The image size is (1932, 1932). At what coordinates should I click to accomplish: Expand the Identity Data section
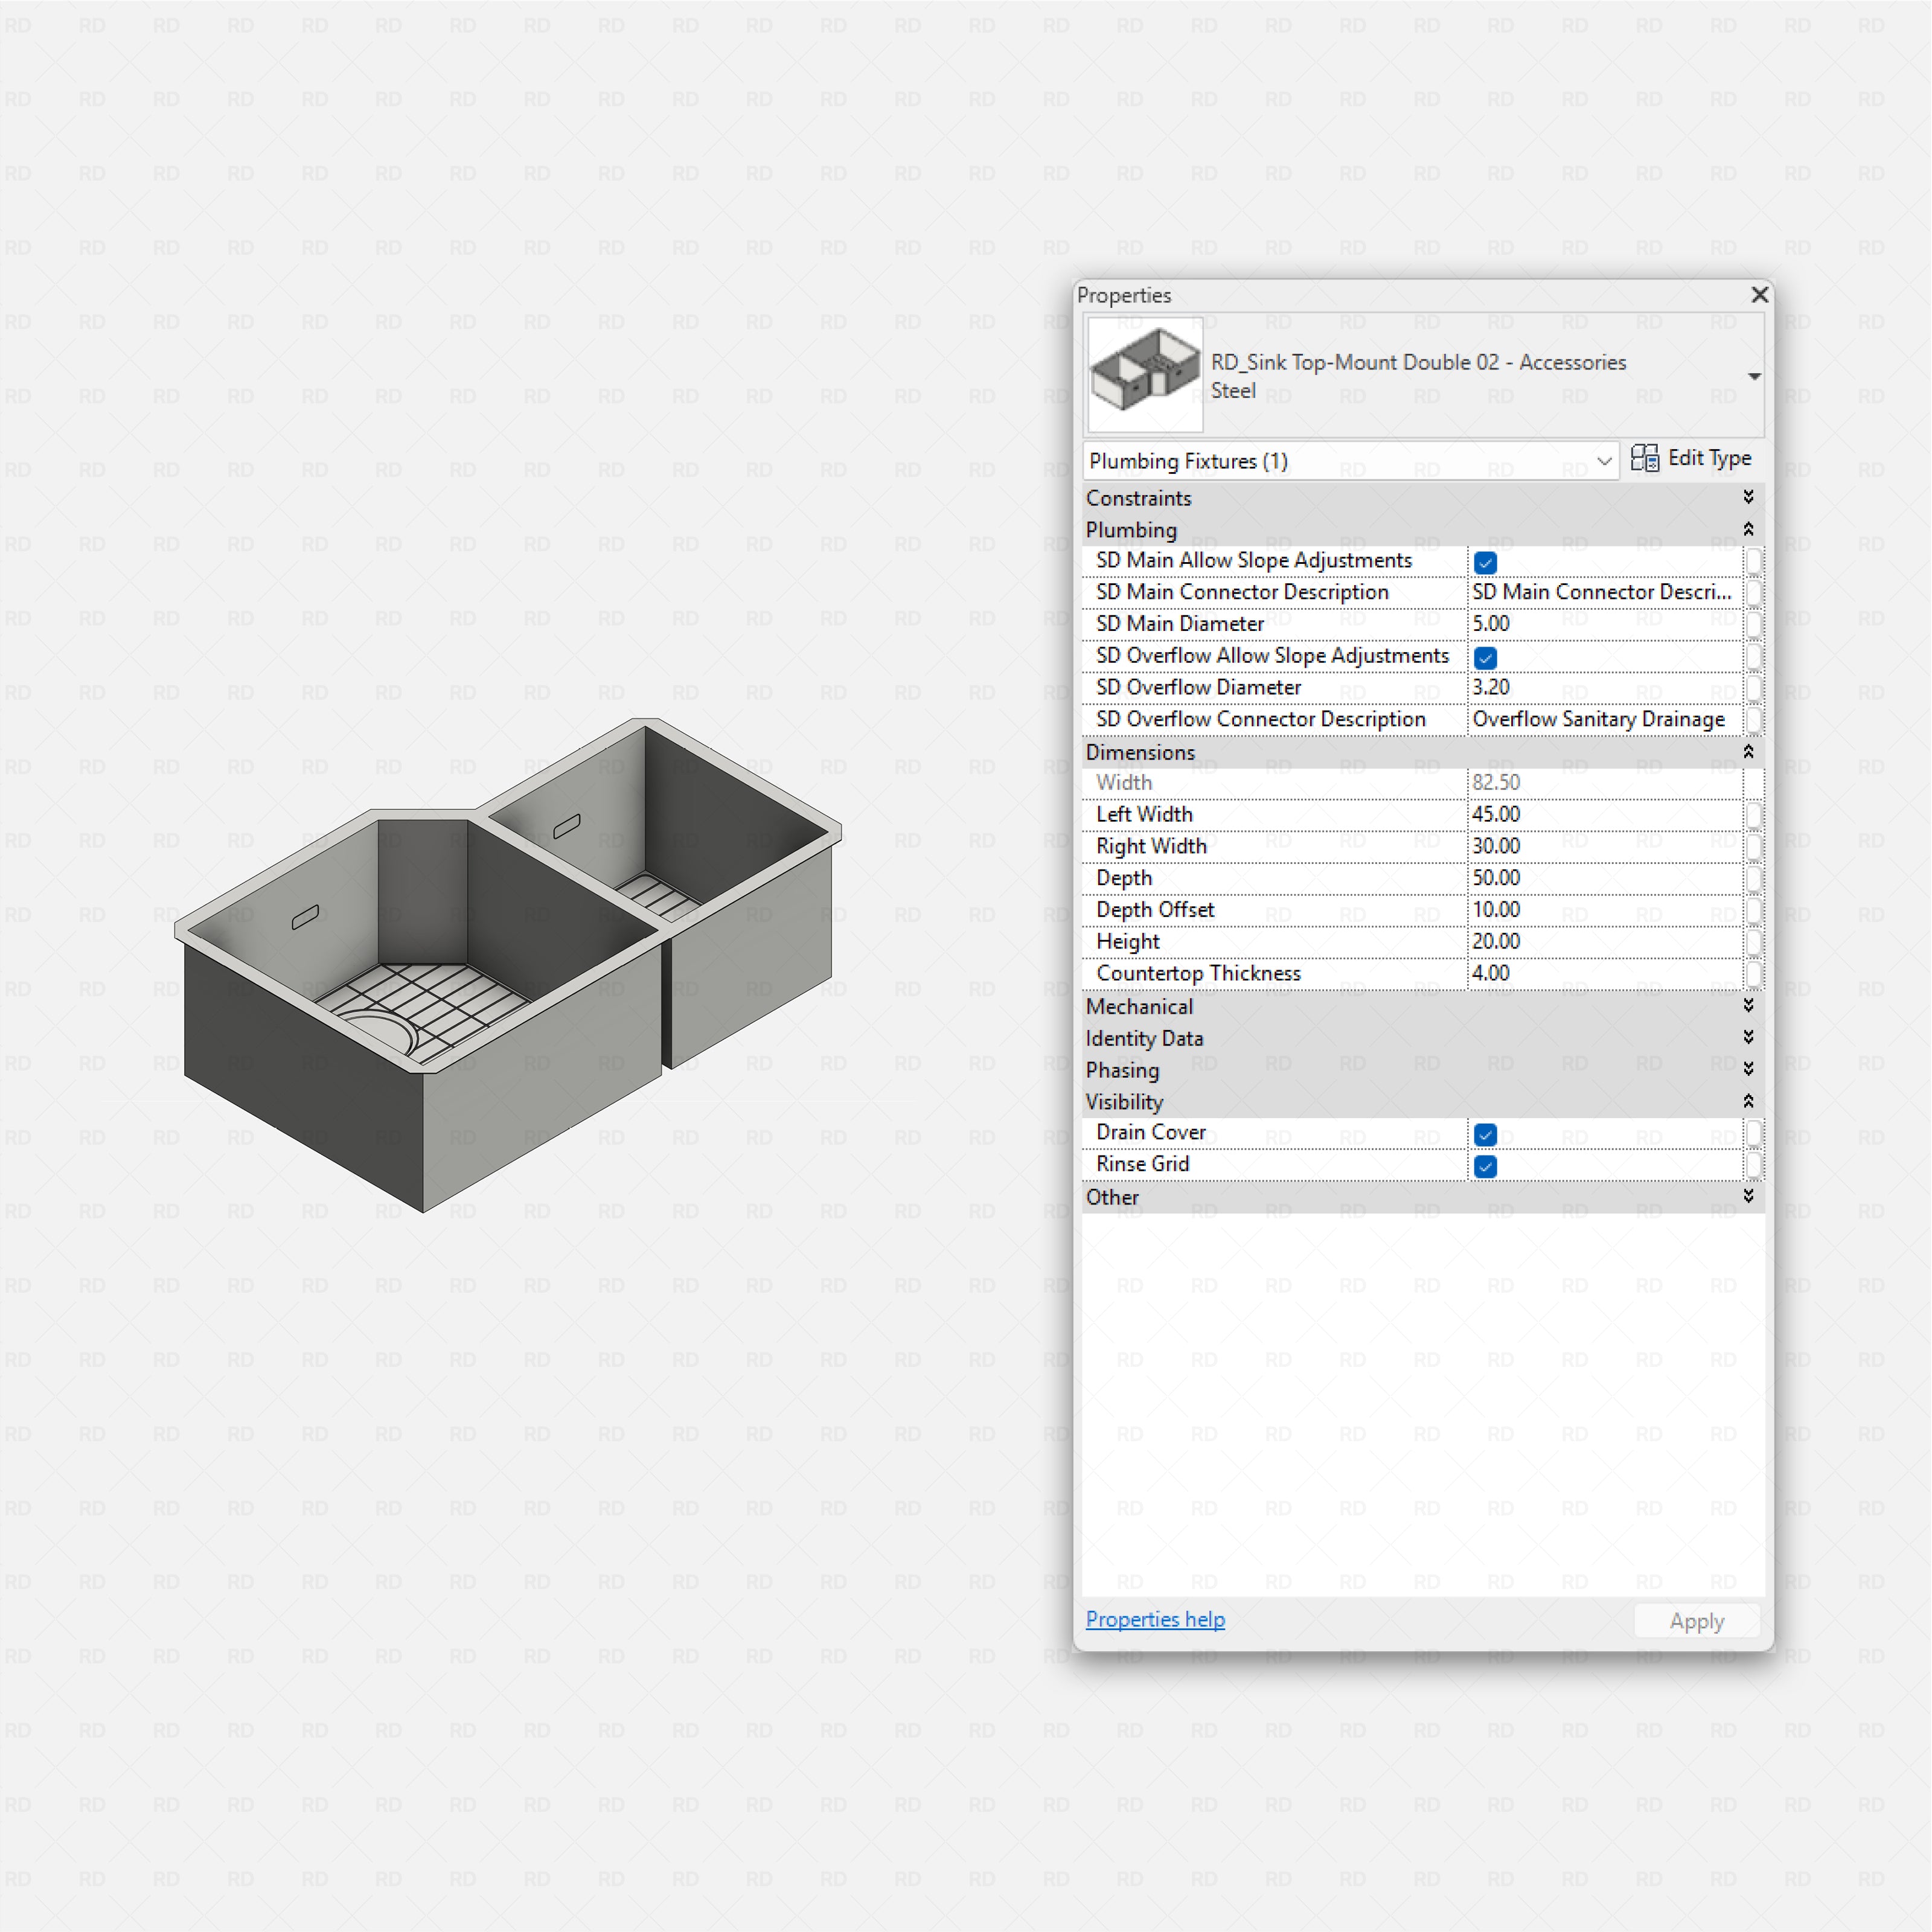[x=1749, y=1038]
